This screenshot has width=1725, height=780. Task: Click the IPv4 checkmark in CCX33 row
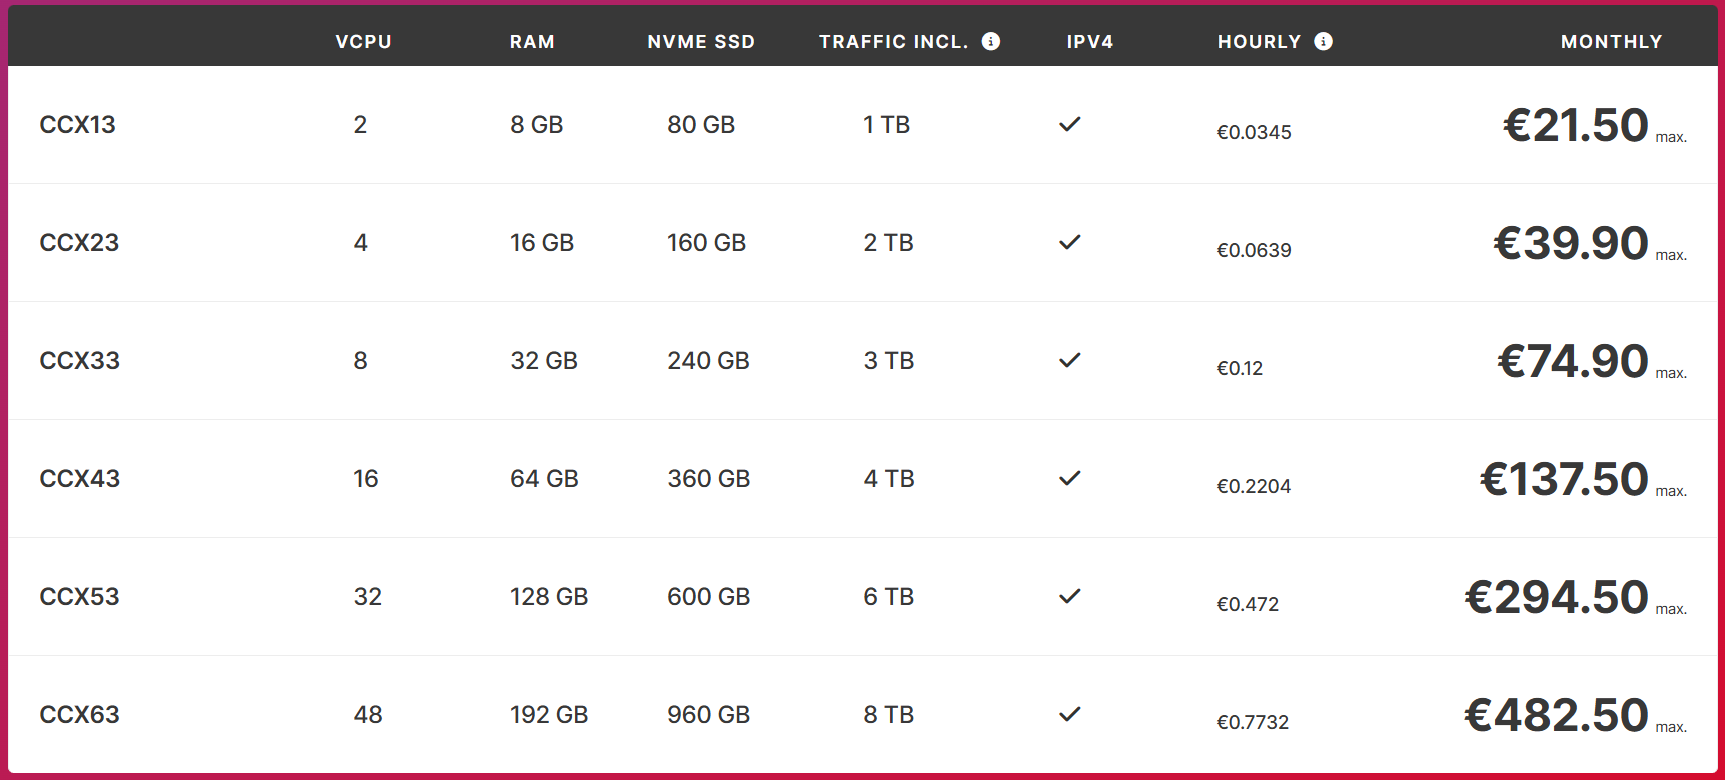click(x=1070, y=360)
